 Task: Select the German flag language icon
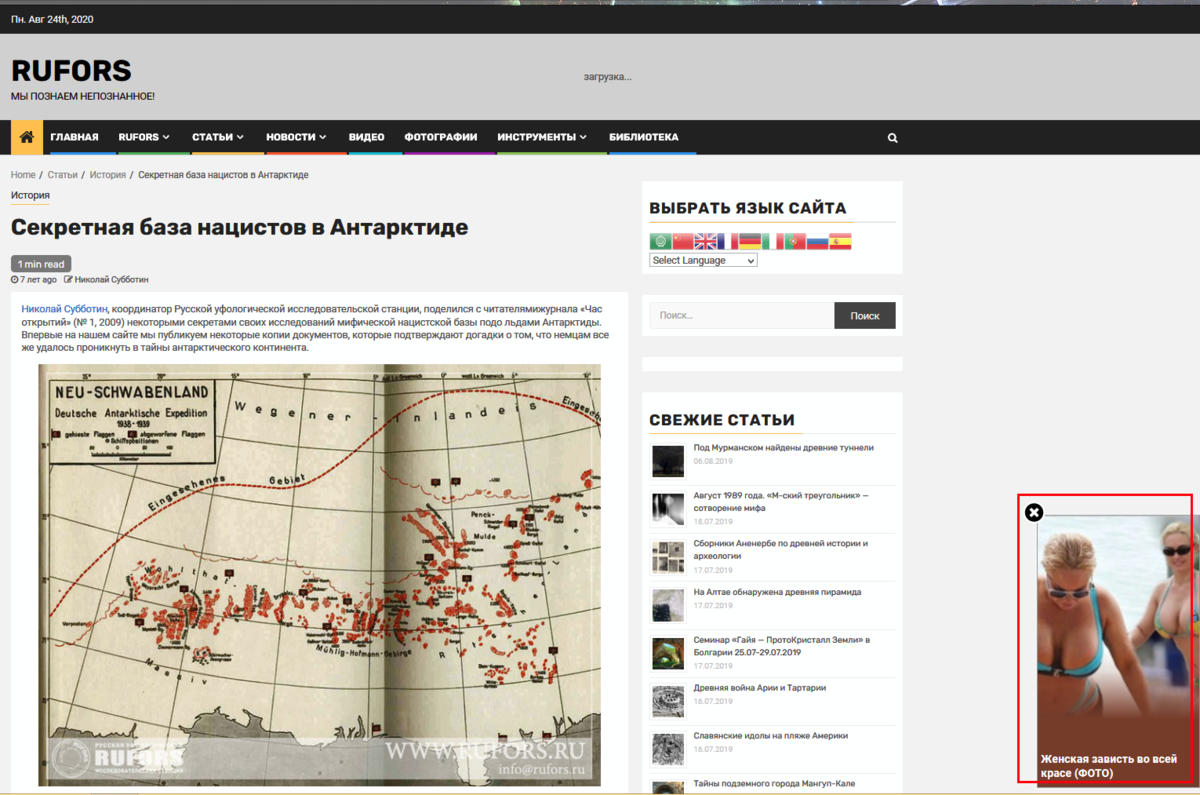click(750, 241)
